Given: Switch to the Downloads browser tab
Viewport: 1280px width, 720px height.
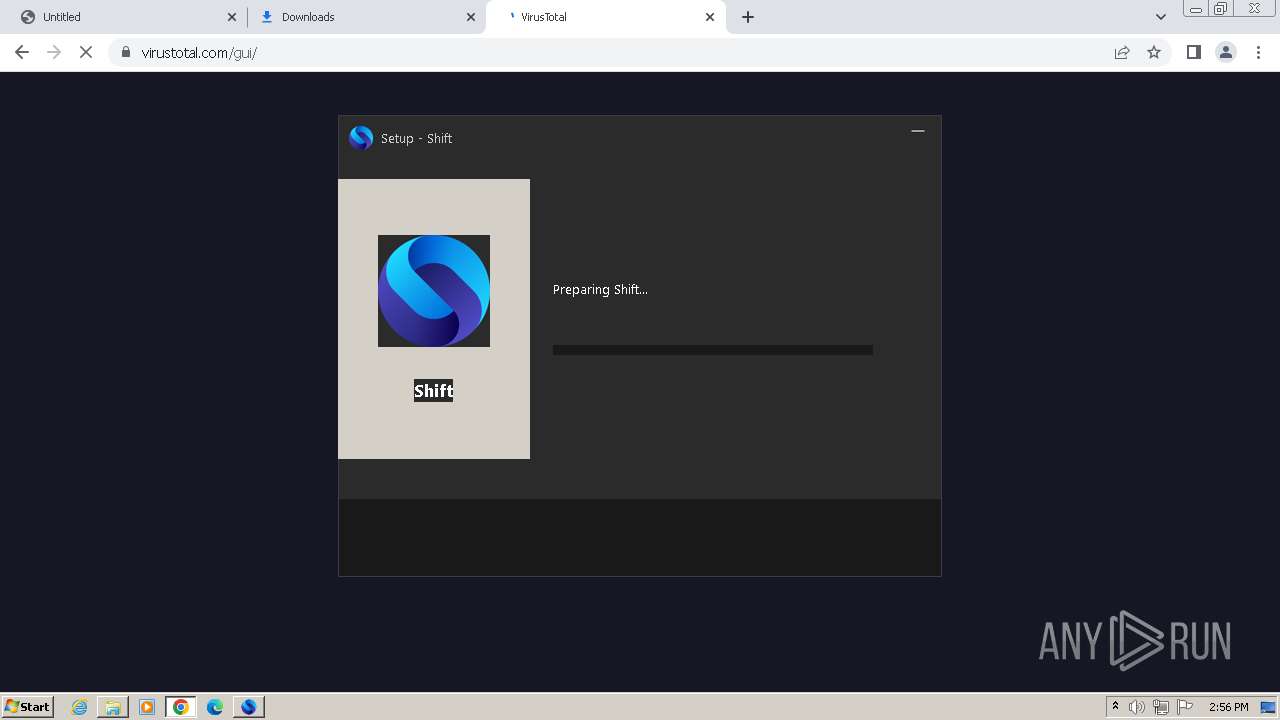Looking at the screenshot, I should coord(366,17).
